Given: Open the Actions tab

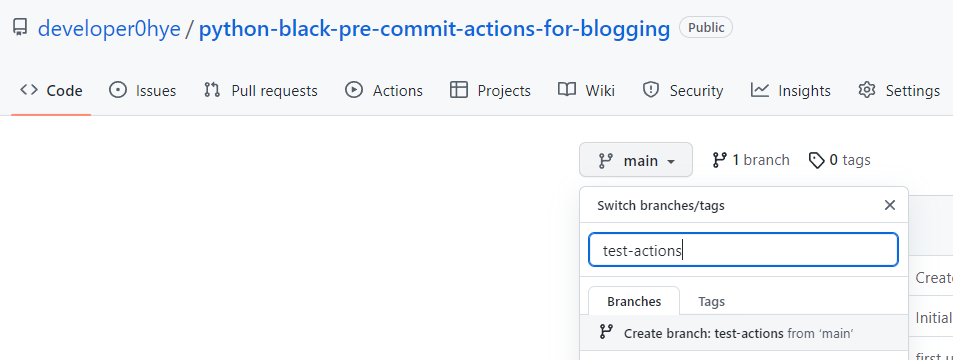Looking at the screenshot, I should 384,91.
